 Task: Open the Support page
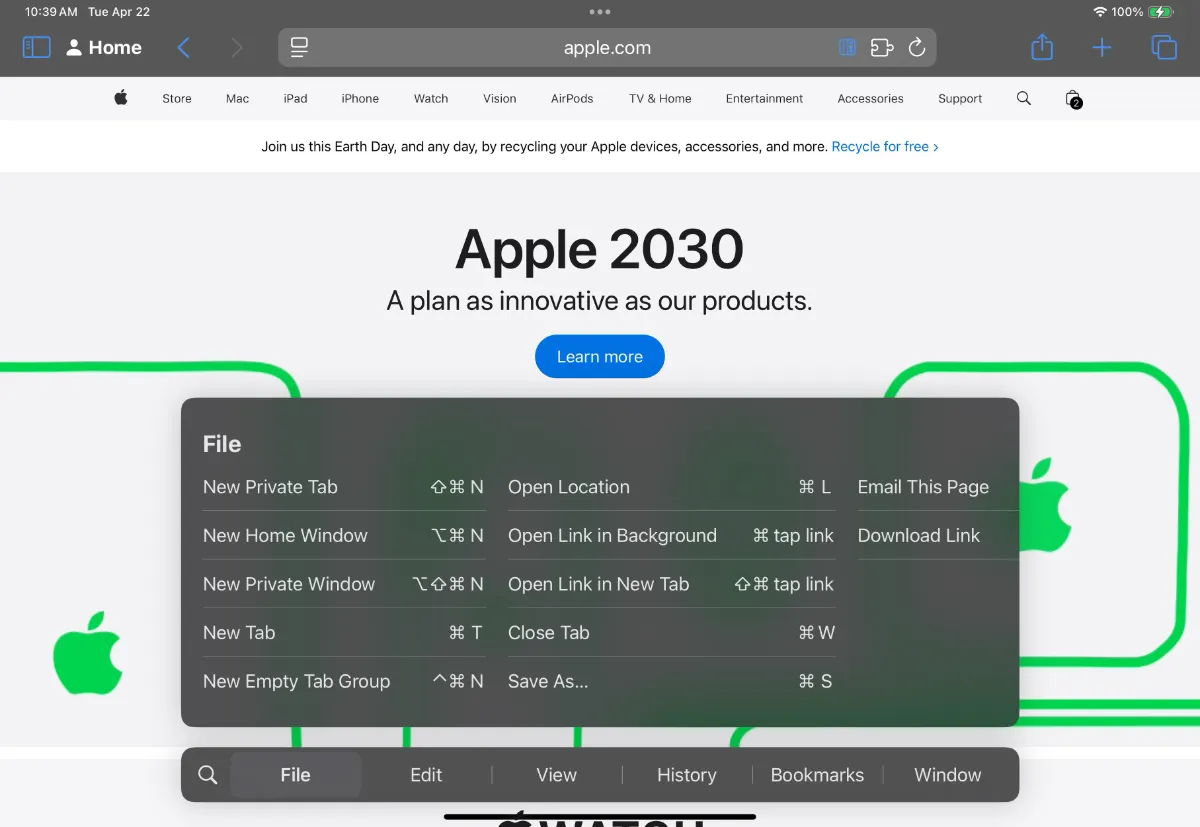coord(960,98)
